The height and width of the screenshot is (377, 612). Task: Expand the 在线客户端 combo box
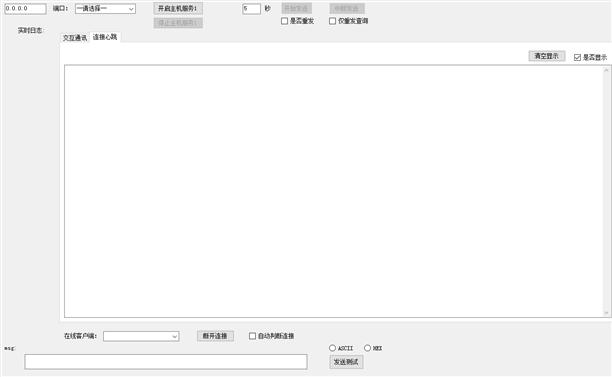coord(141,336)
